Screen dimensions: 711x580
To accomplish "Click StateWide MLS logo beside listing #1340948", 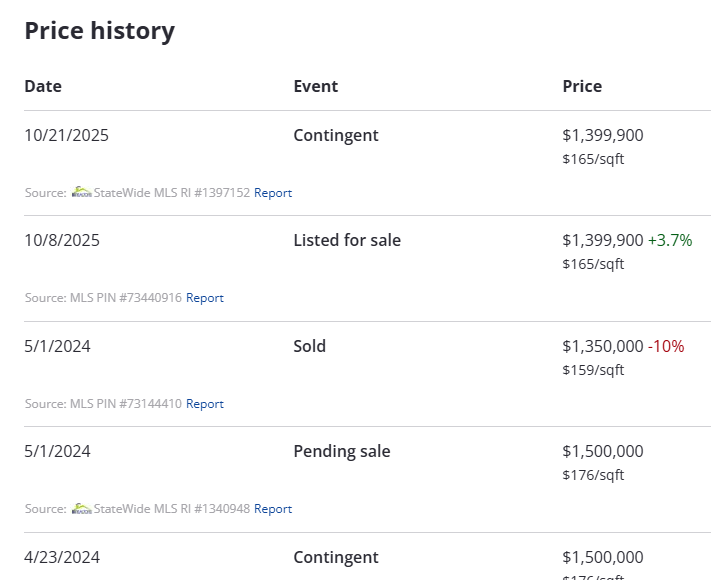I will pos(81,508).
